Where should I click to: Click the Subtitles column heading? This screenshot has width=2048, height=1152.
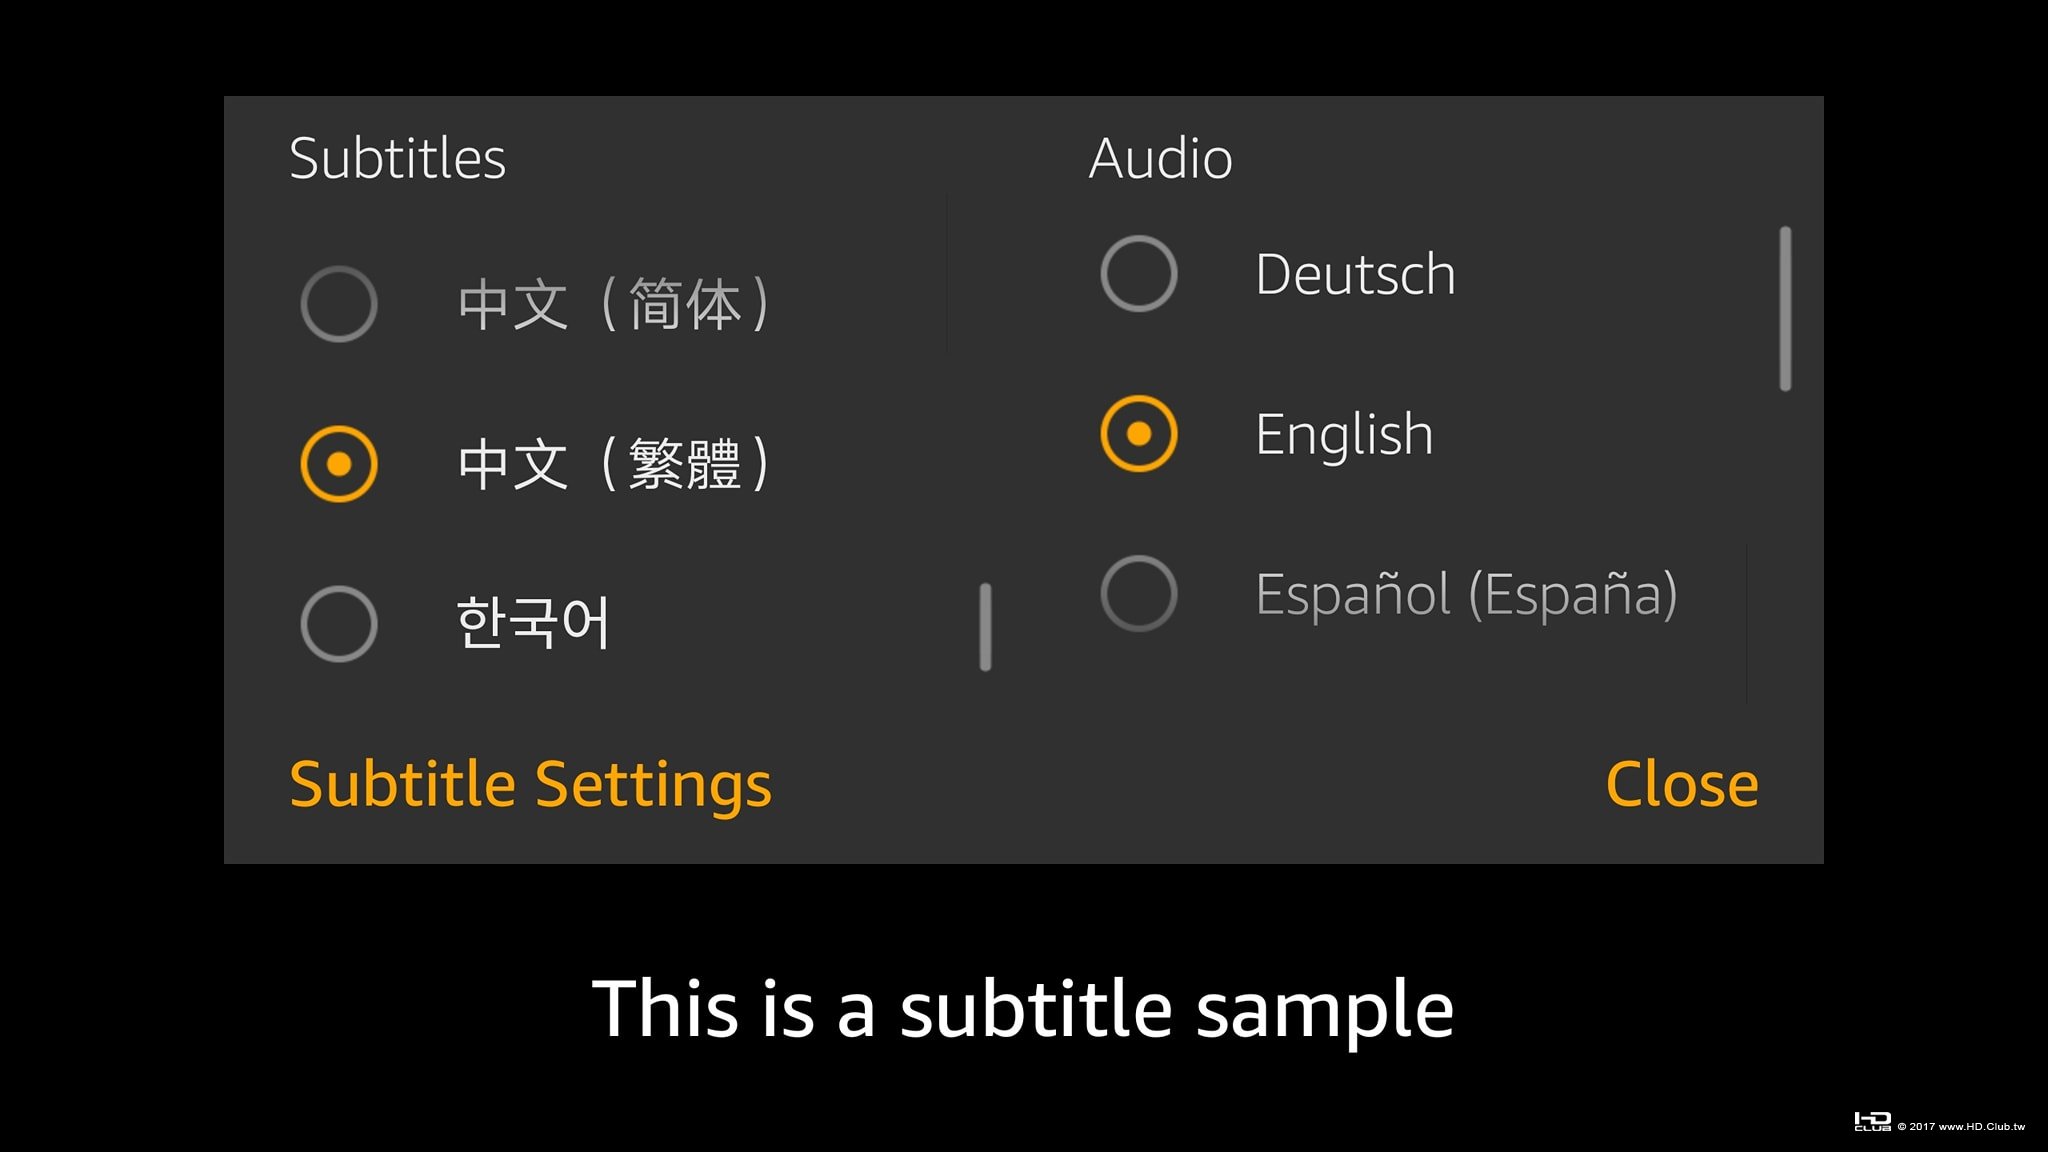tap(397, 158)
